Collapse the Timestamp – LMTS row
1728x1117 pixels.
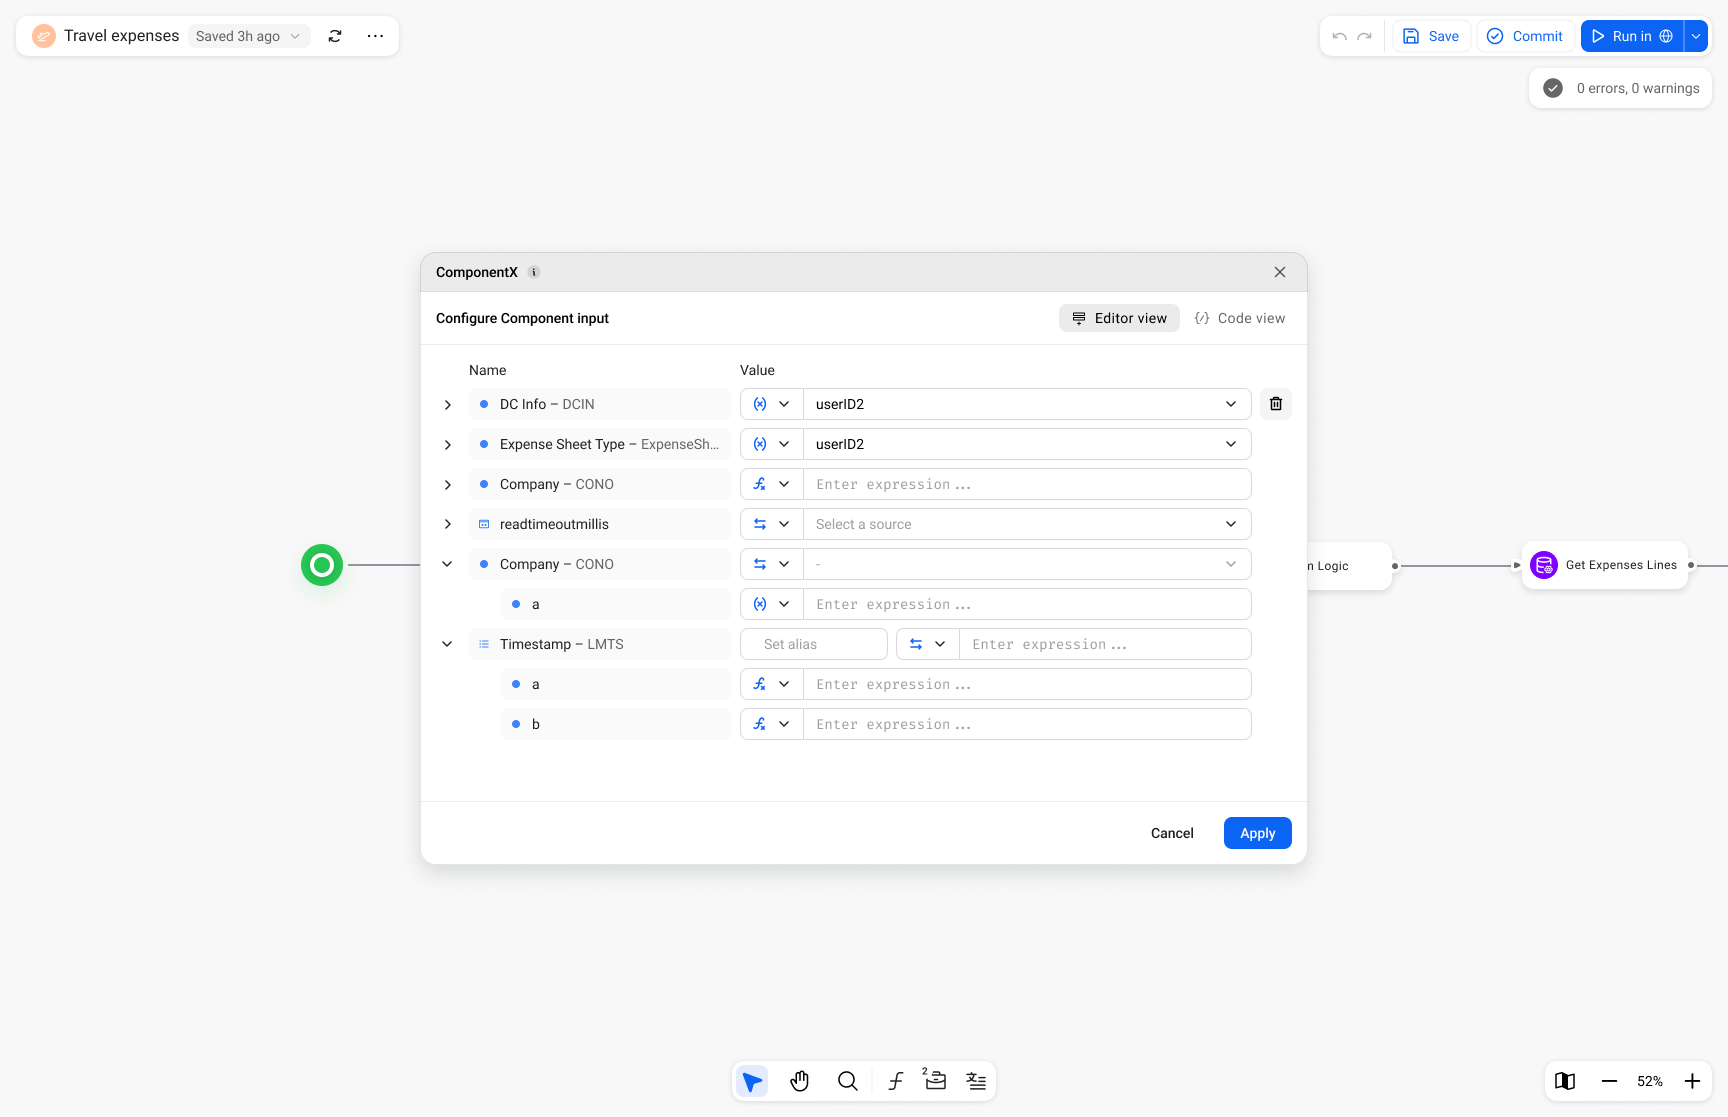coord(447,644)
